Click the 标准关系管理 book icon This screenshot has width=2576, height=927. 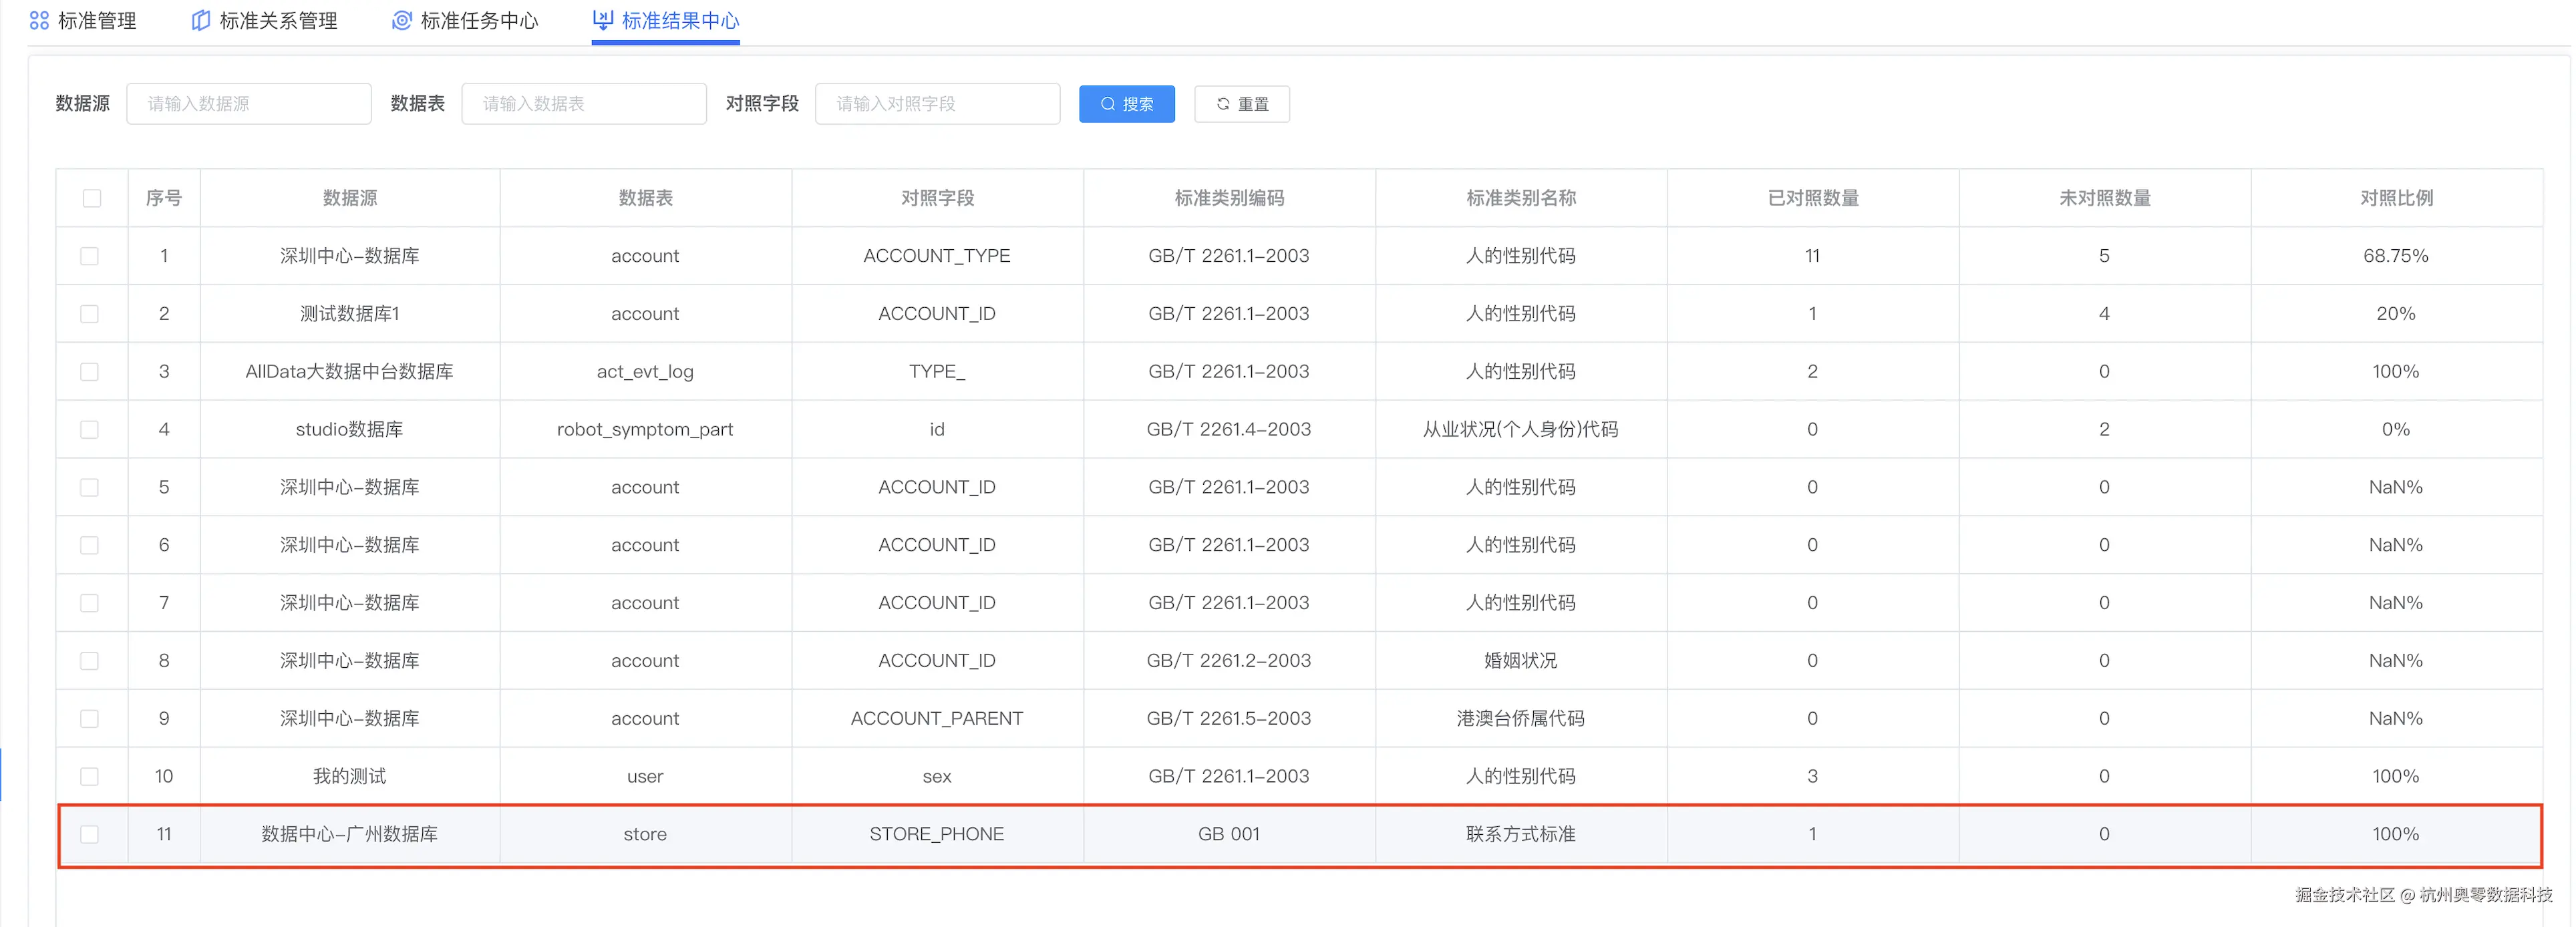tap(201, 20)
